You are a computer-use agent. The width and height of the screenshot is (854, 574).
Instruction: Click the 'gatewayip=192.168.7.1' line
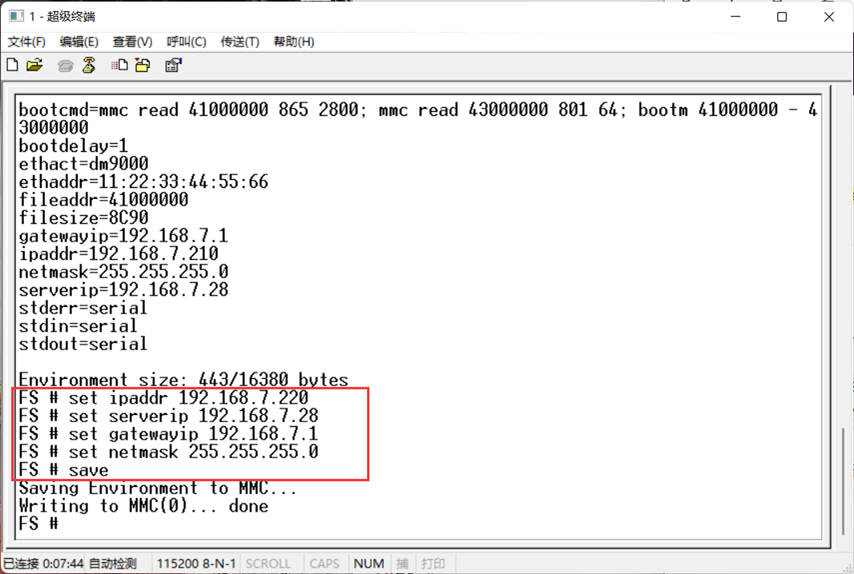(124, 236)
